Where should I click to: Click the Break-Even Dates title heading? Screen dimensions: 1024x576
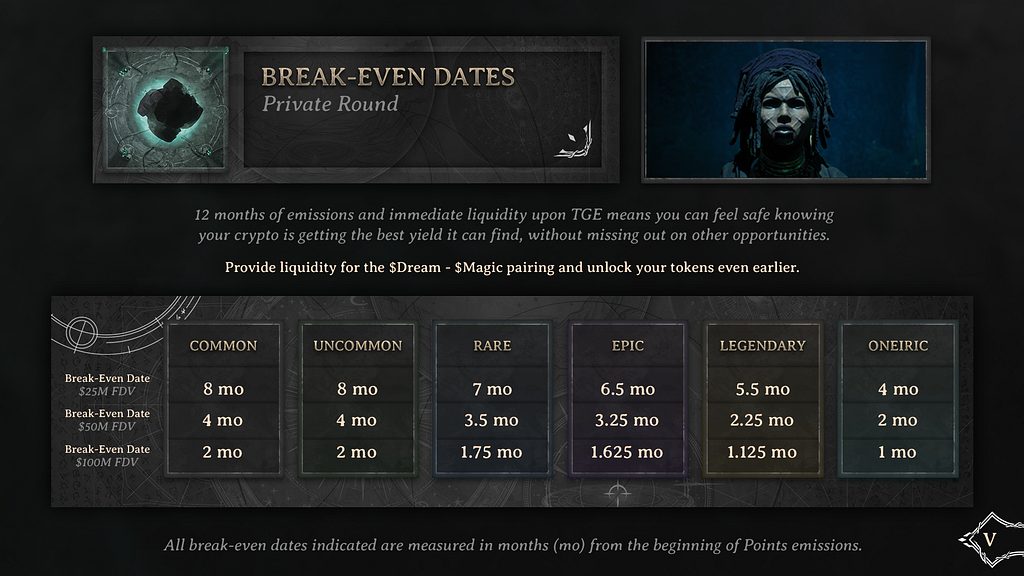pos(388,77)
